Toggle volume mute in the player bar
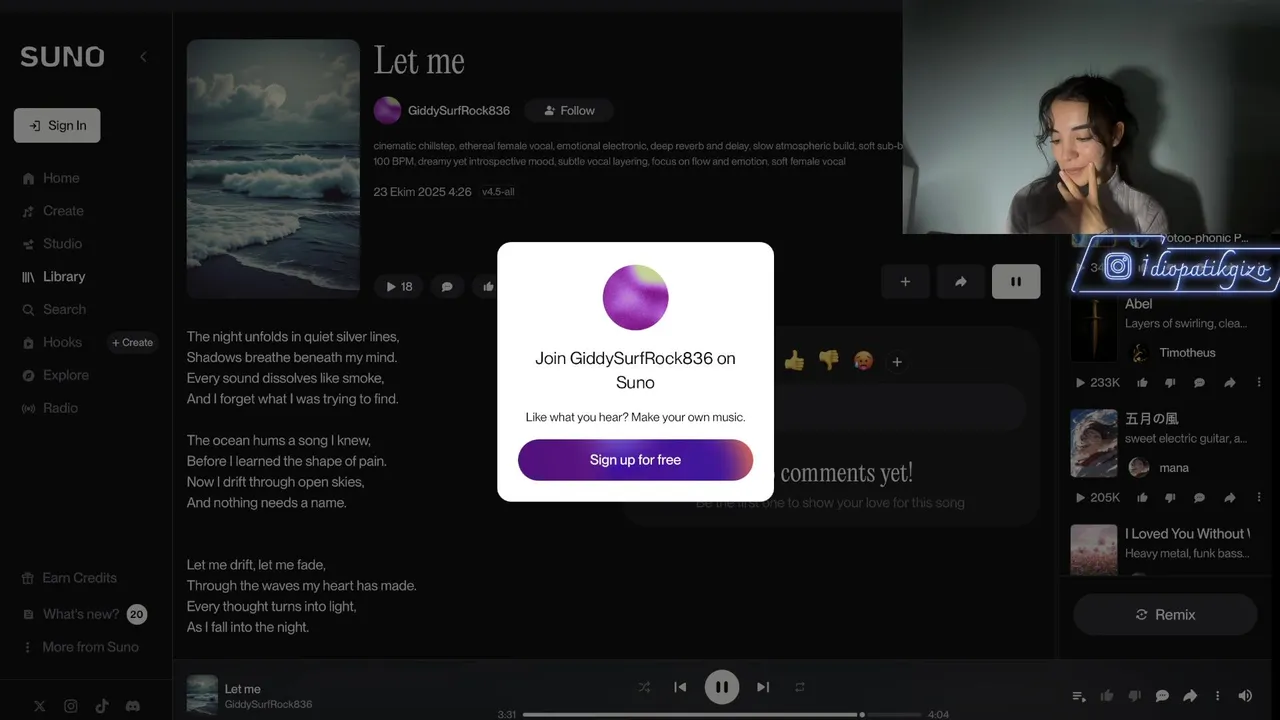 click(x=1245, y=696)
